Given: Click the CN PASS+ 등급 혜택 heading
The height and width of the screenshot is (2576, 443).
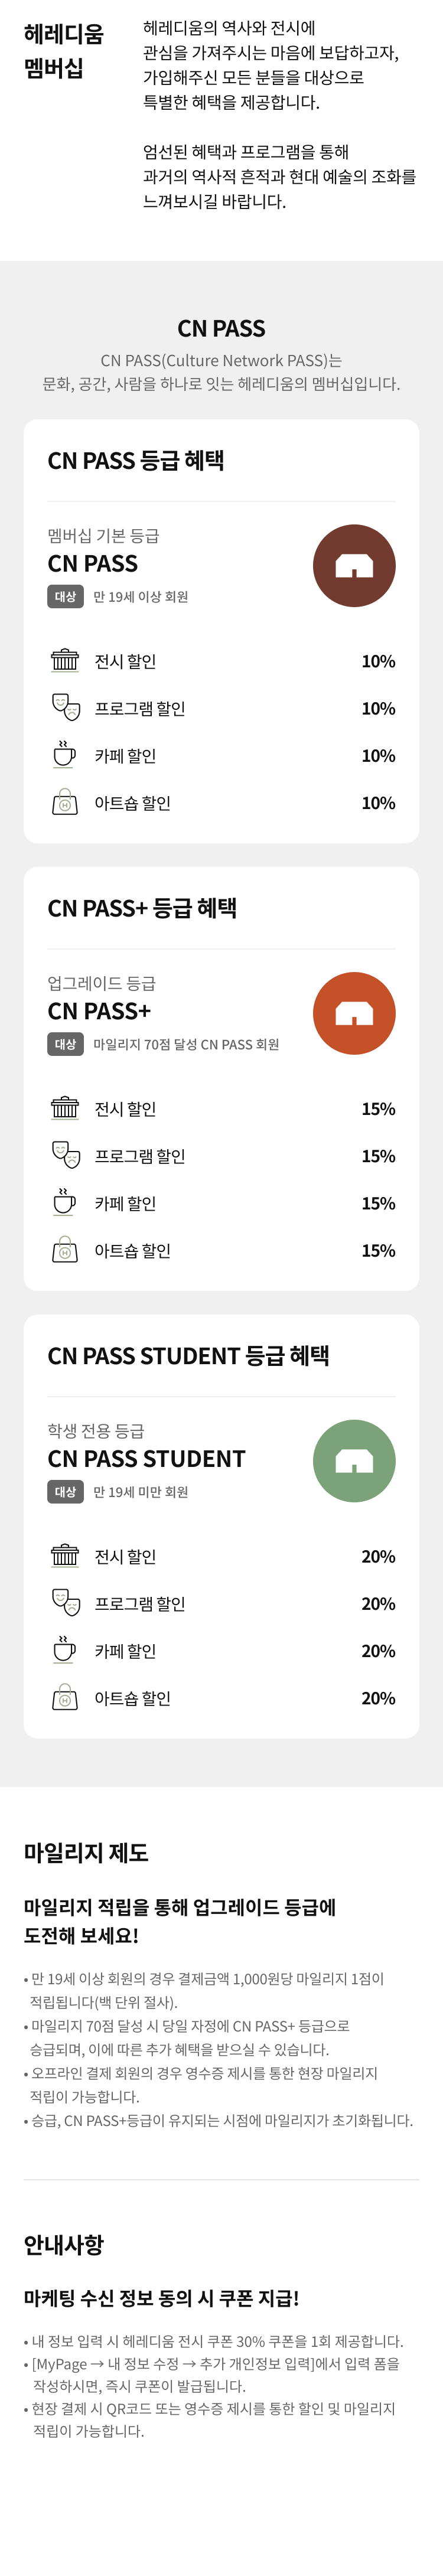Looking at the screenshot, I should pos(142,908).
